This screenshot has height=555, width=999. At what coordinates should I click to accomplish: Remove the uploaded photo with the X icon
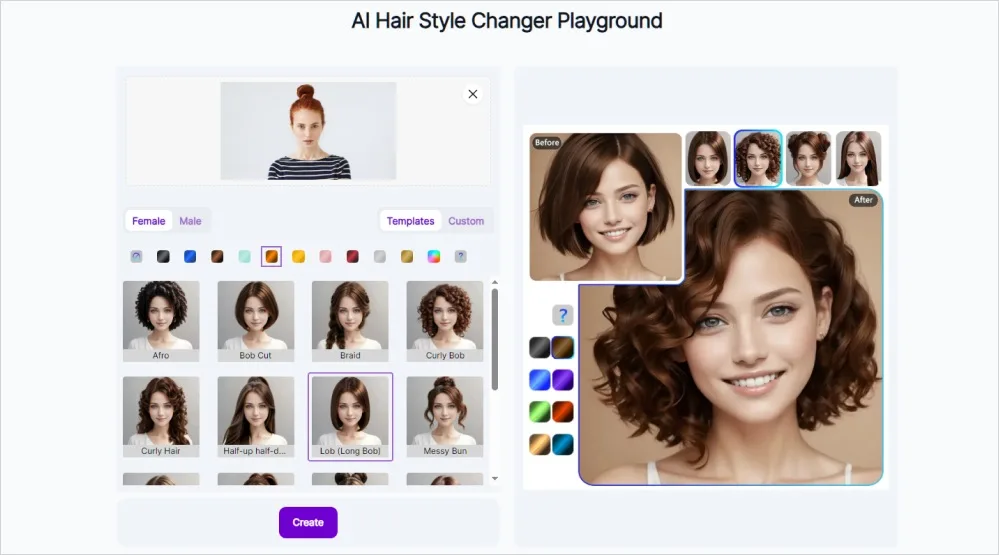point(473,94)
